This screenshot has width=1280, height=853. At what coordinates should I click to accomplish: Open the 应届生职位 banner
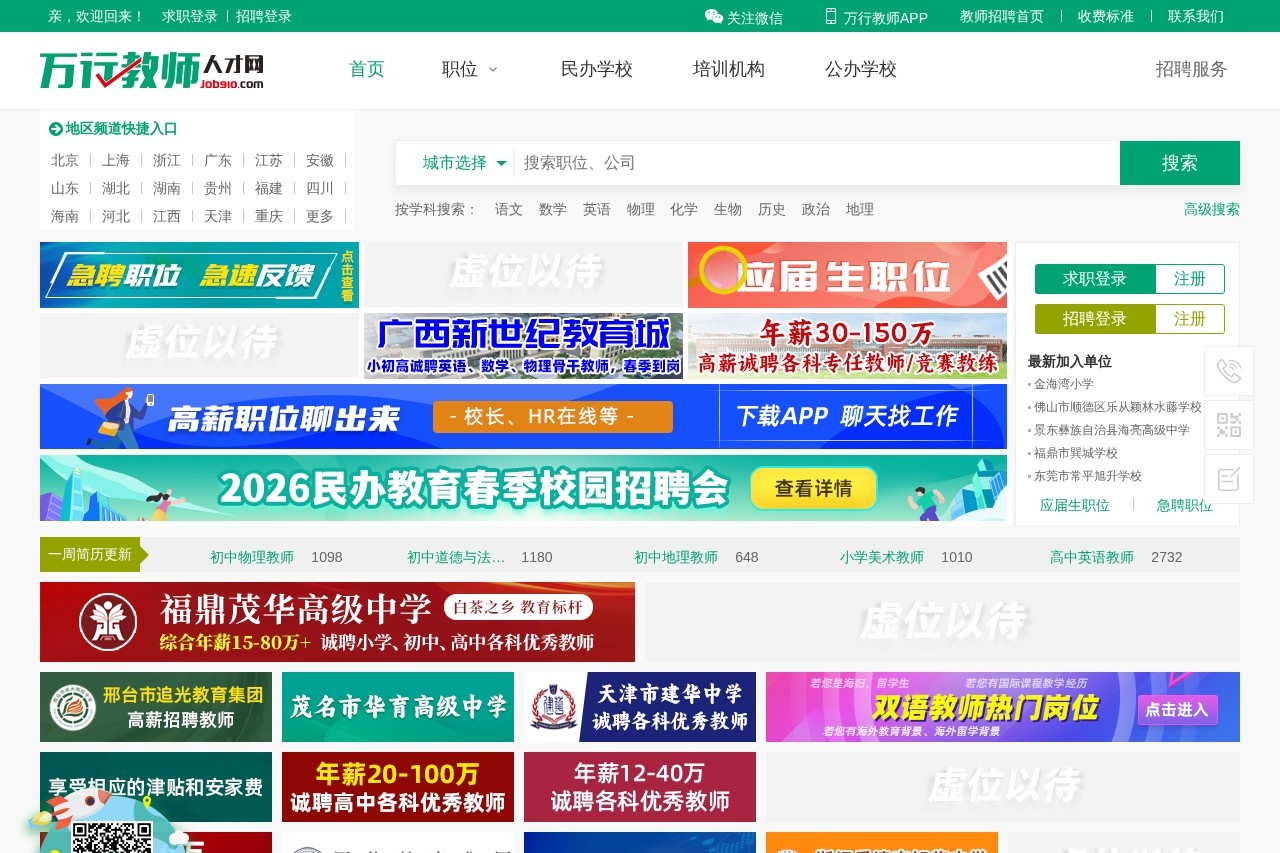(847, 275)
